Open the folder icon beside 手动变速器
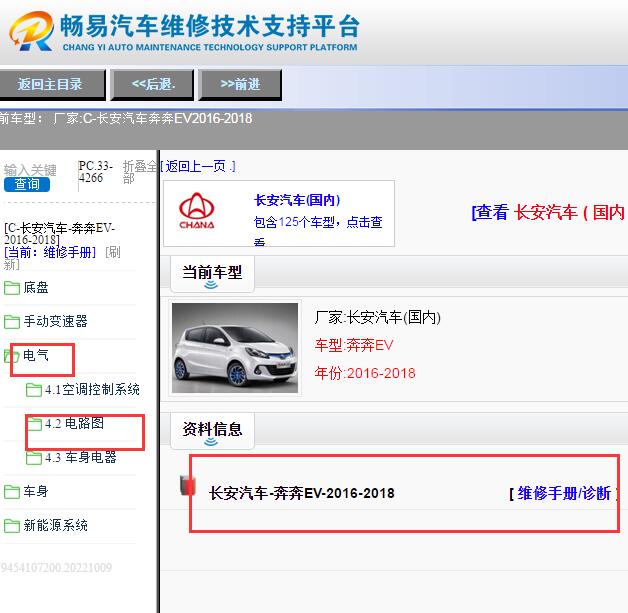Image resolution: width=628 pixels, height=613 pixels. pyautogui.click(x=12, y=322)
